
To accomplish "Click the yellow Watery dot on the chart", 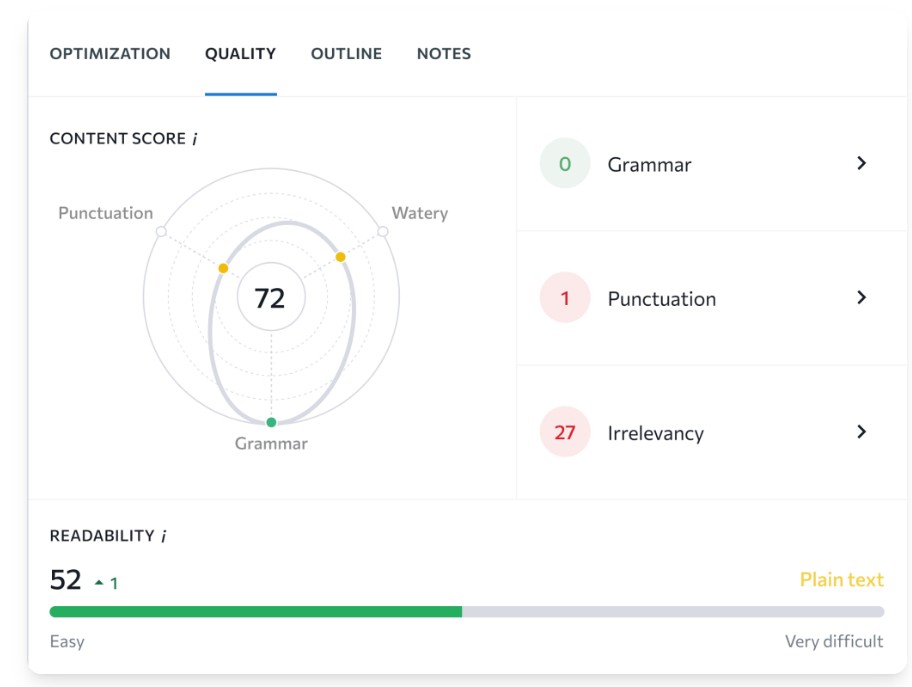I will coord(341,257).
